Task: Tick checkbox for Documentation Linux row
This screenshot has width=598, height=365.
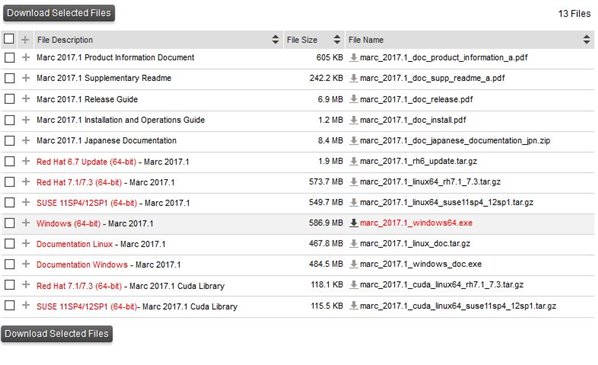Action: pos(10,244)
